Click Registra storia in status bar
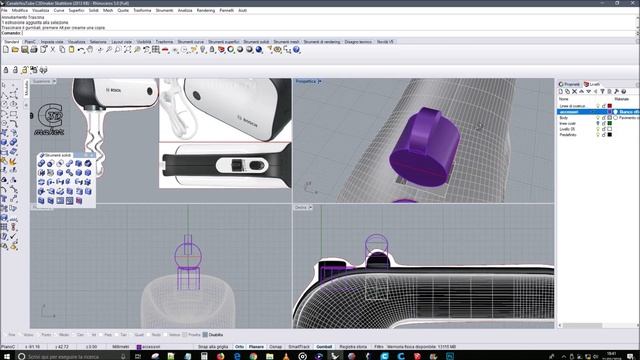 (x=353, y=347)
